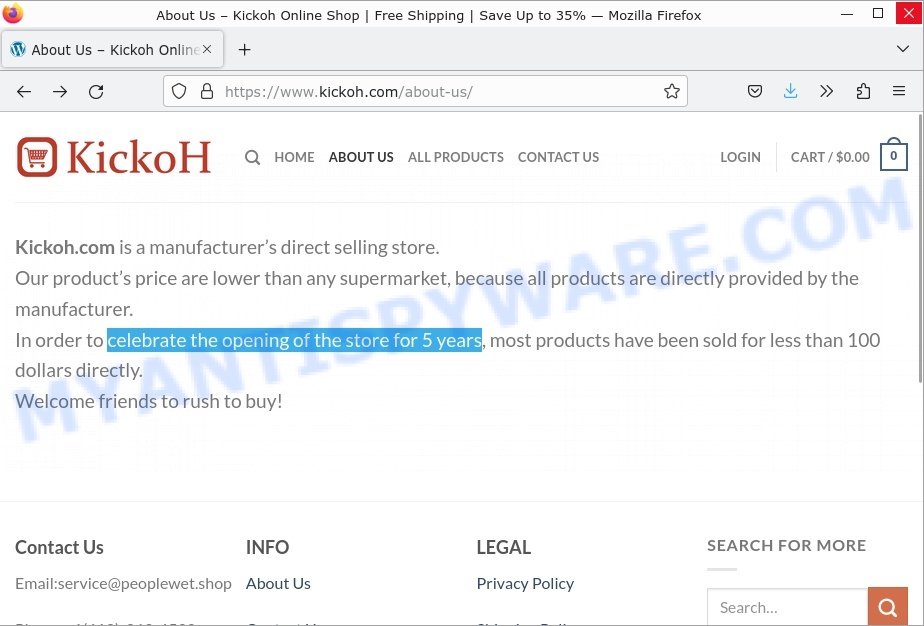Open CONTACT US menu item
This screenshot has height=626, width=924.
(x=559, y=157)
